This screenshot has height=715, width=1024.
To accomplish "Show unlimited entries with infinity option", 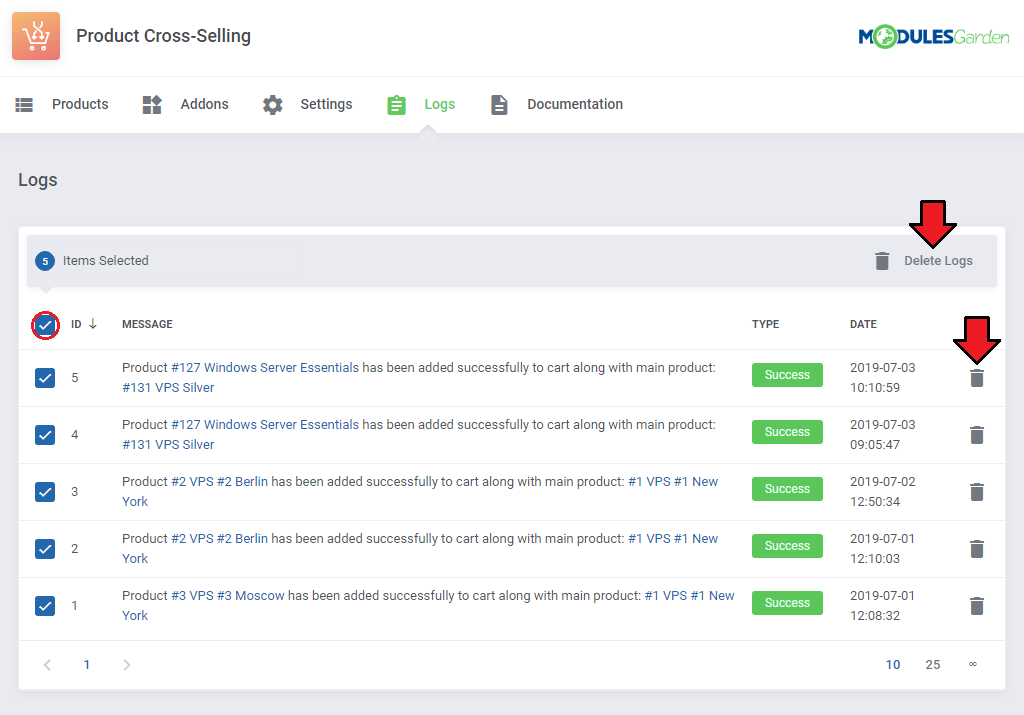I will tap(973, 664).
